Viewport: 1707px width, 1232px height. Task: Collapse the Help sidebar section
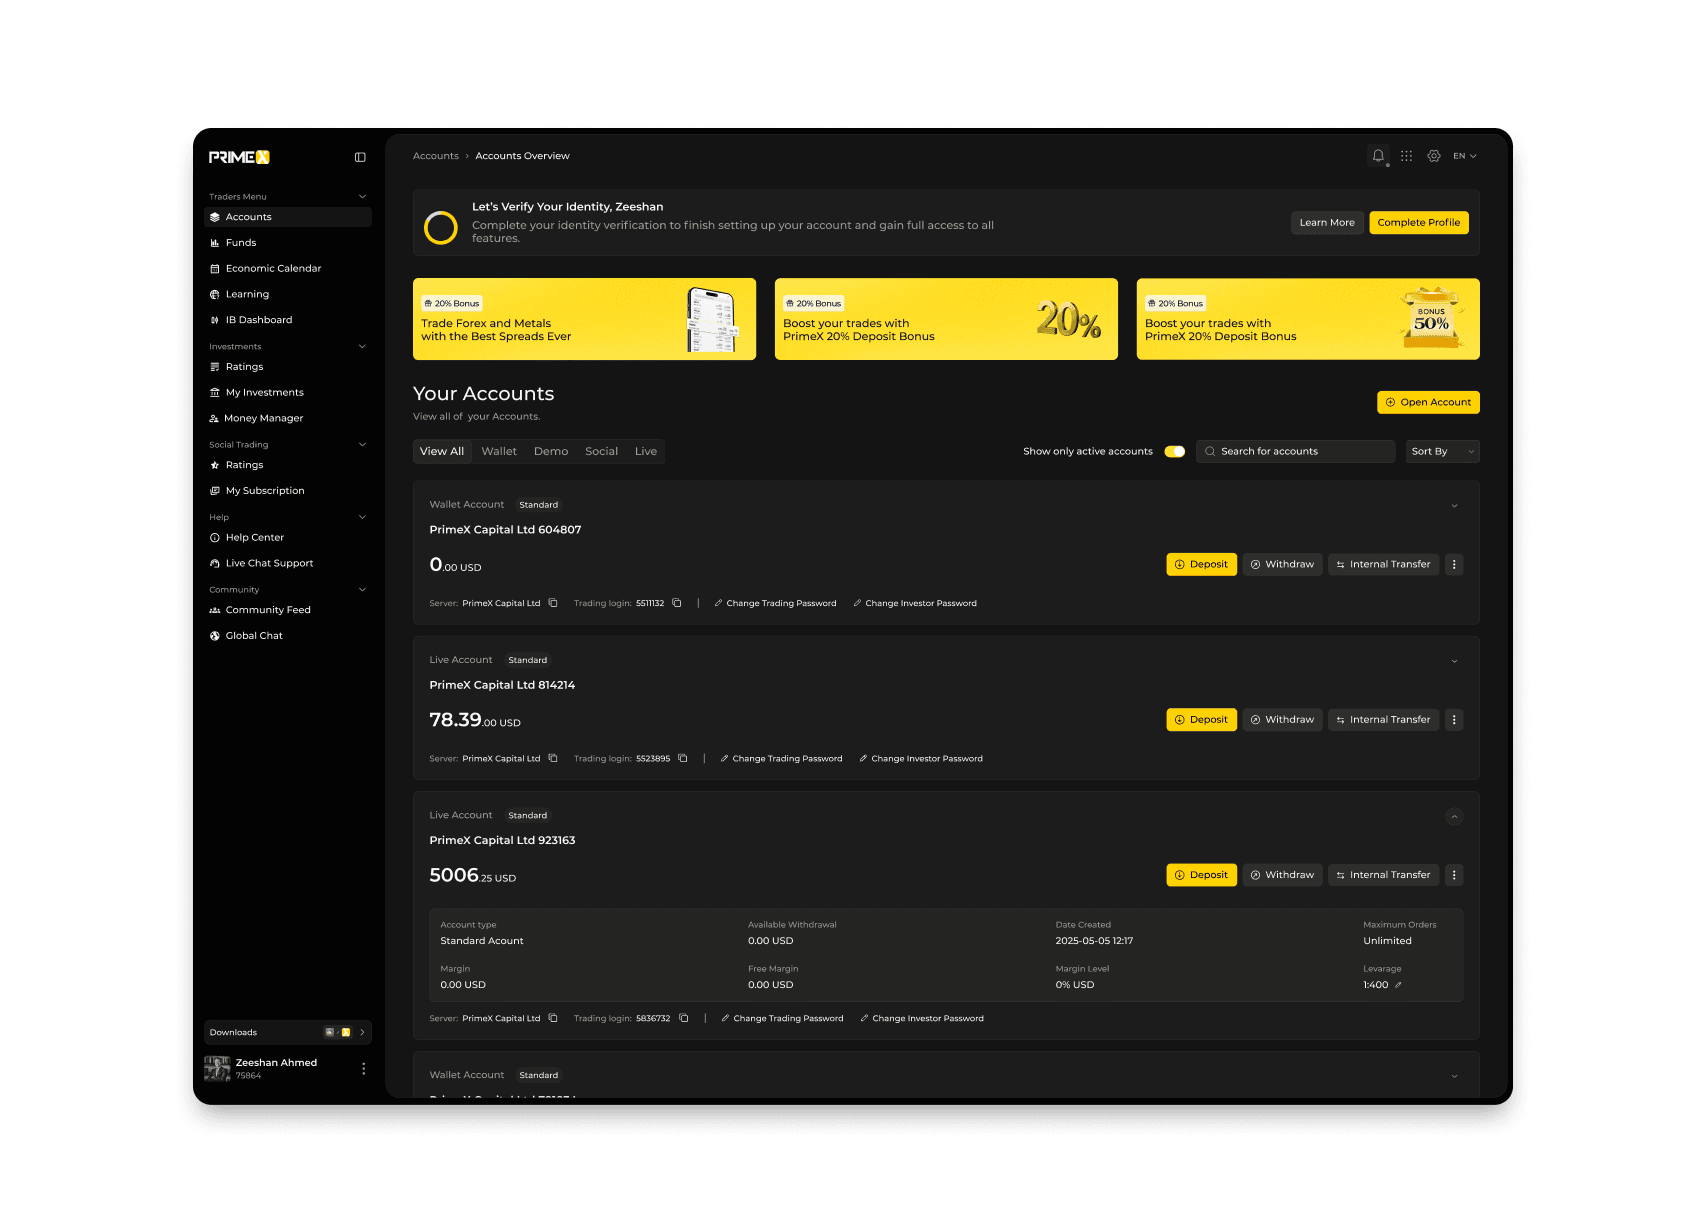(x=362, y=518)
